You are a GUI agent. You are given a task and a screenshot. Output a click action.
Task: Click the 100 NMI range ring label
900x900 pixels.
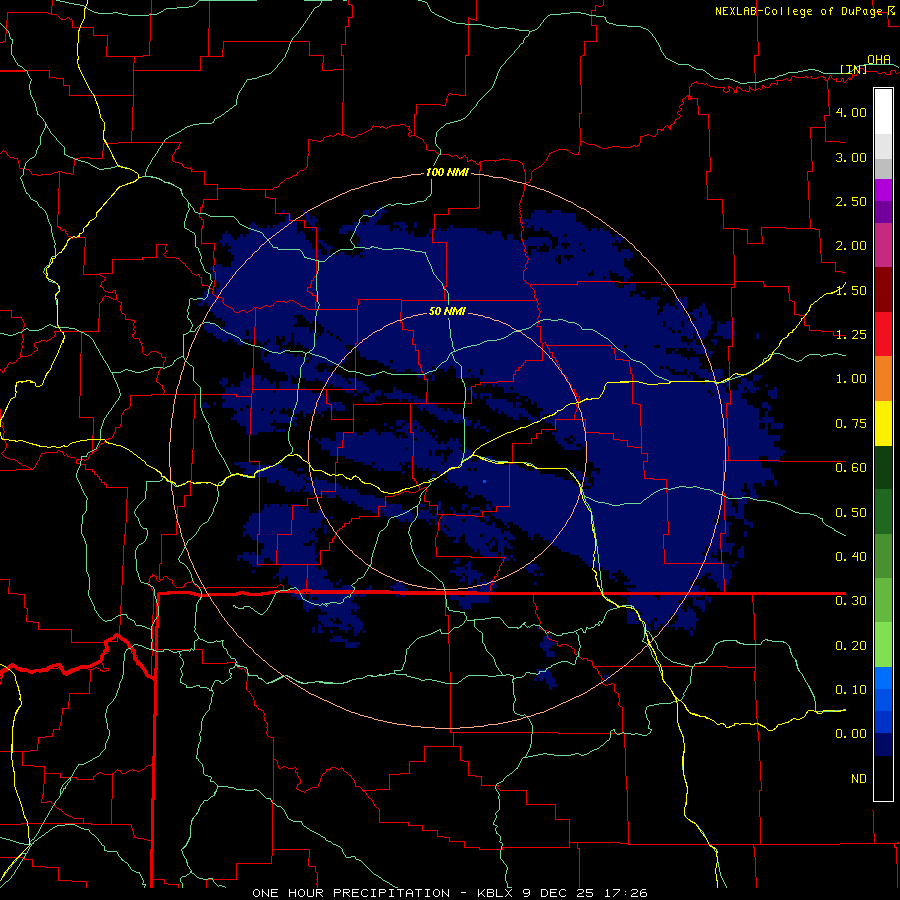coord(447,172)
